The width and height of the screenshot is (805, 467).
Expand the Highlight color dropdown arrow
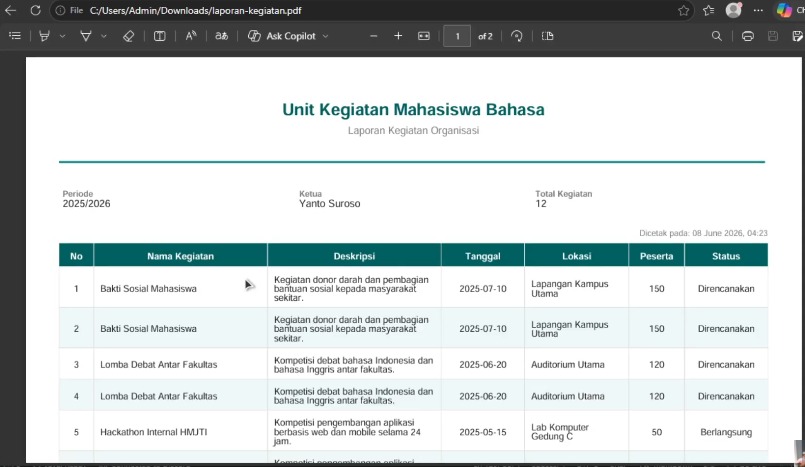click(x=63, y=36)
